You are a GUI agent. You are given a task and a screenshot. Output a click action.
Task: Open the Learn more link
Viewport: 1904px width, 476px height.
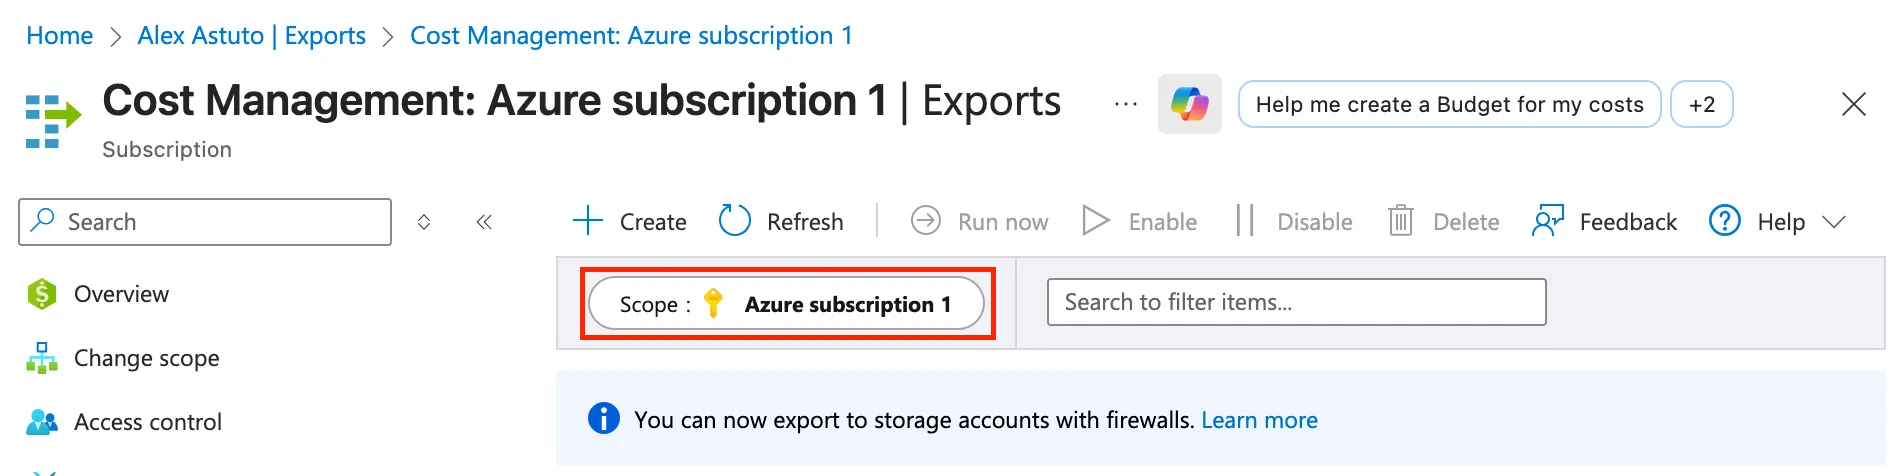[x=1259, y=420]
